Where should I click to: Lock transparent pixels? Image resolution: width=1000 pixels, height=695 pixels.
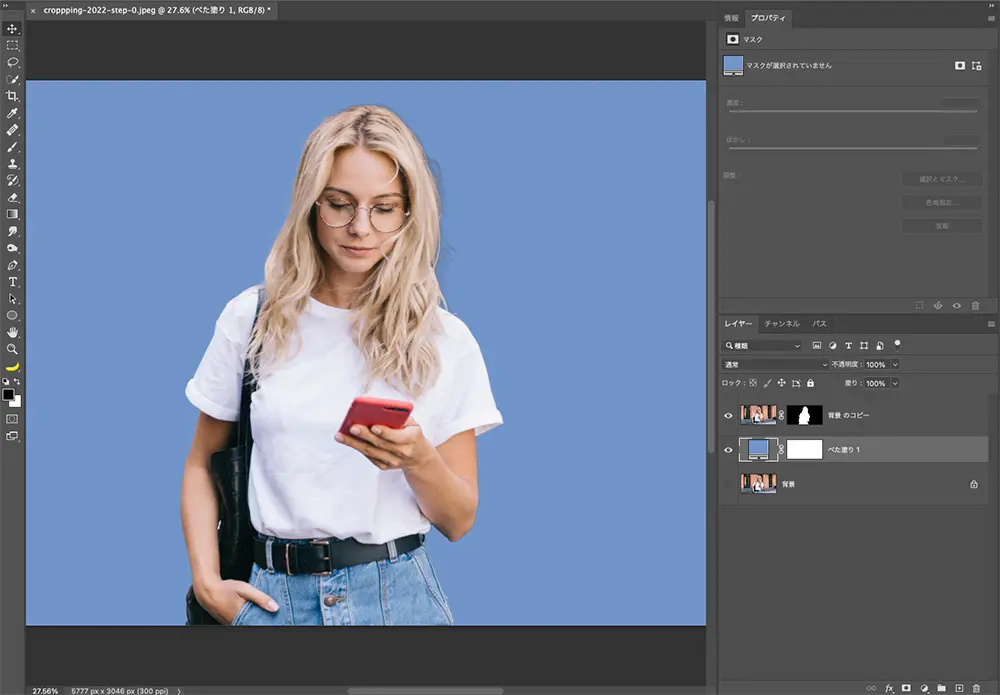coord(753,383)
